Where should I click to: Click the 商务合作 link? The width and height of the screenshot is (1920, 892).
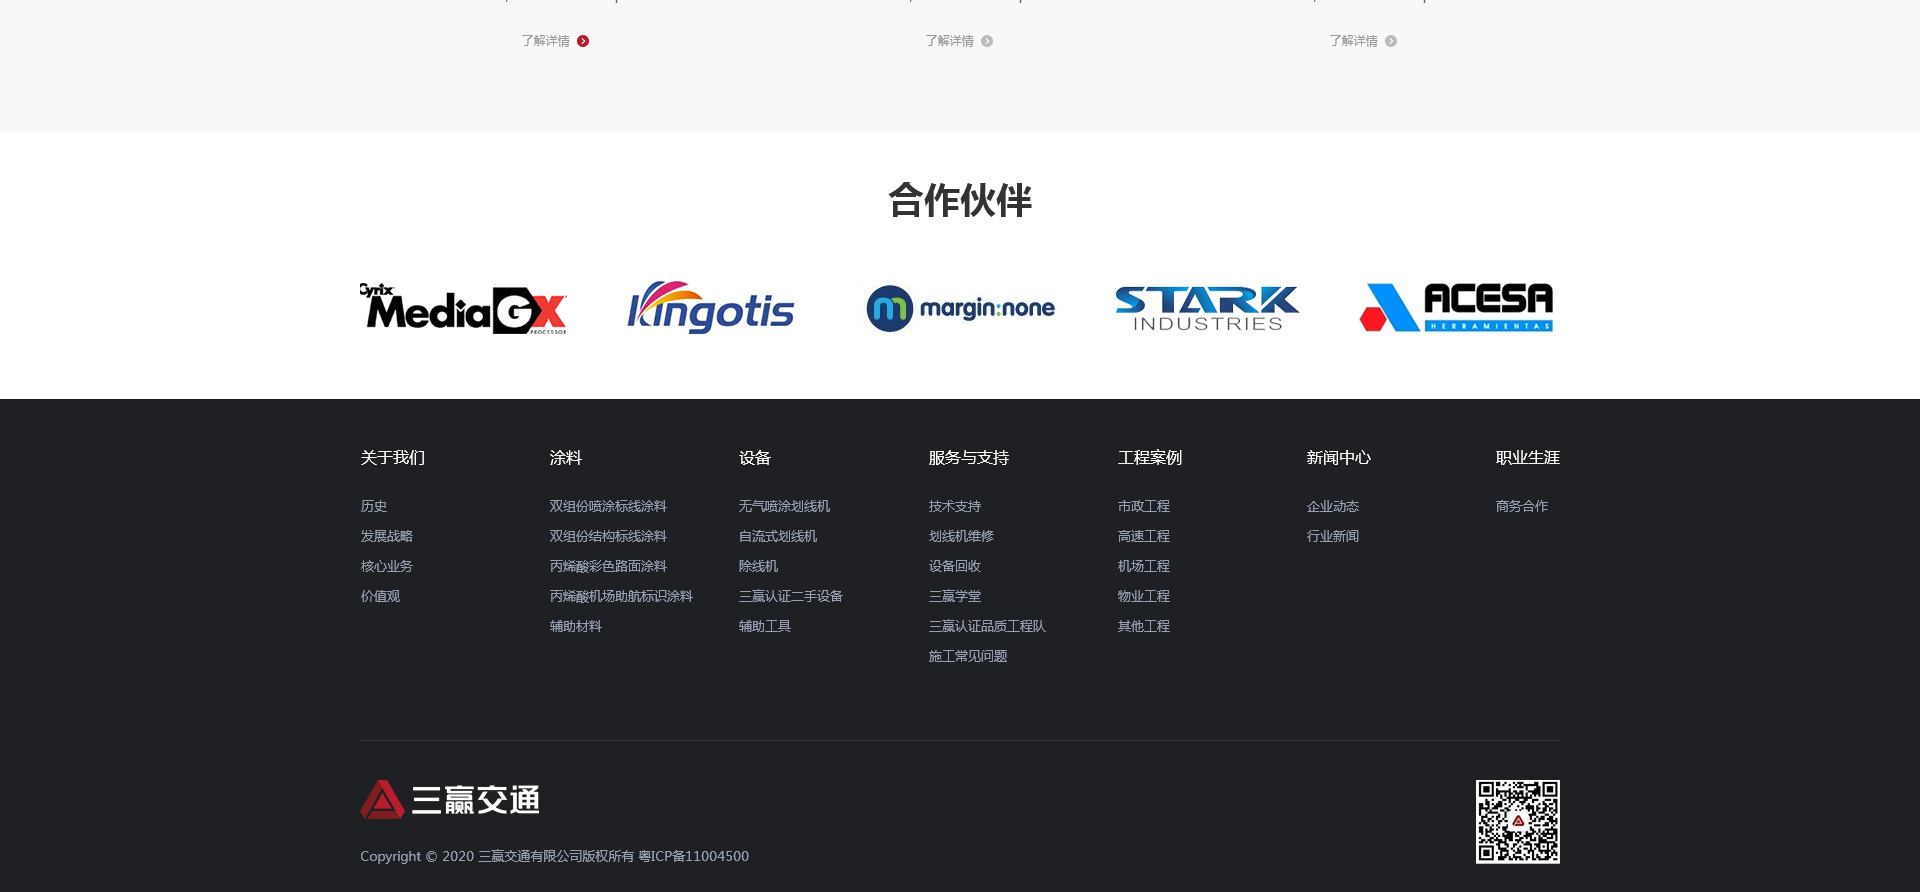coord(1521,507)
